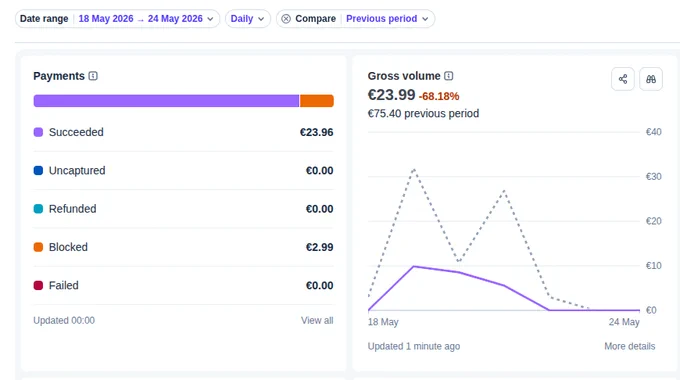
Task: Expand the Daily interval dropdown
Action: [x=248, y=19]
